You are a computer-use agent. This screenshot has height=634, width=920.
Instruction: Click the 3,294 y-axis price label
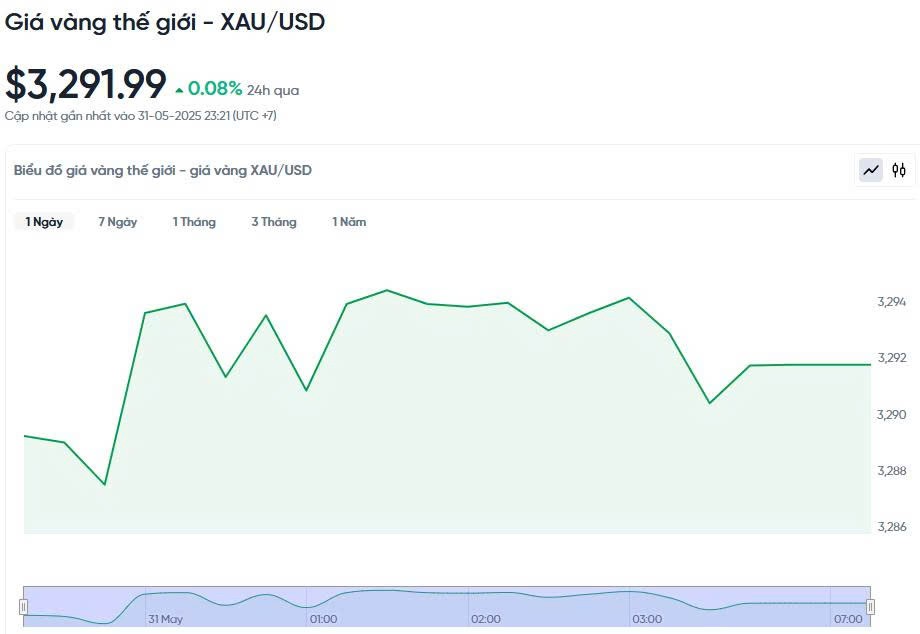coord(891,302)
